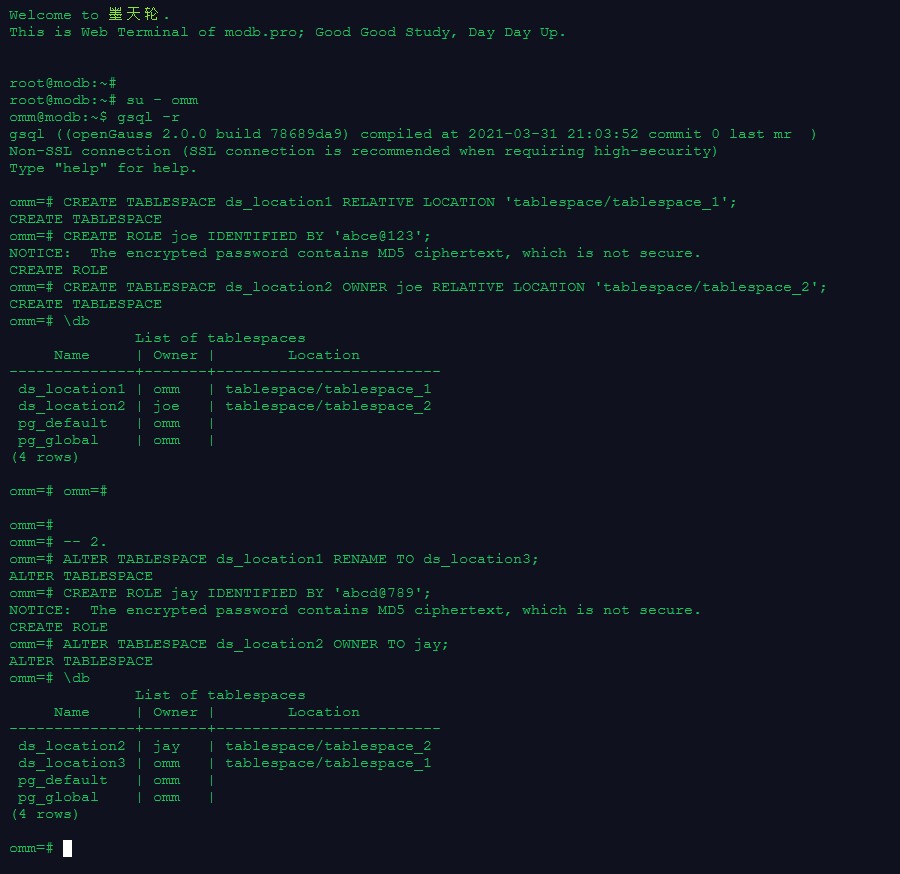Click ds_location1 name in the first table
This screenshot has width=900, height=874.
71,389
